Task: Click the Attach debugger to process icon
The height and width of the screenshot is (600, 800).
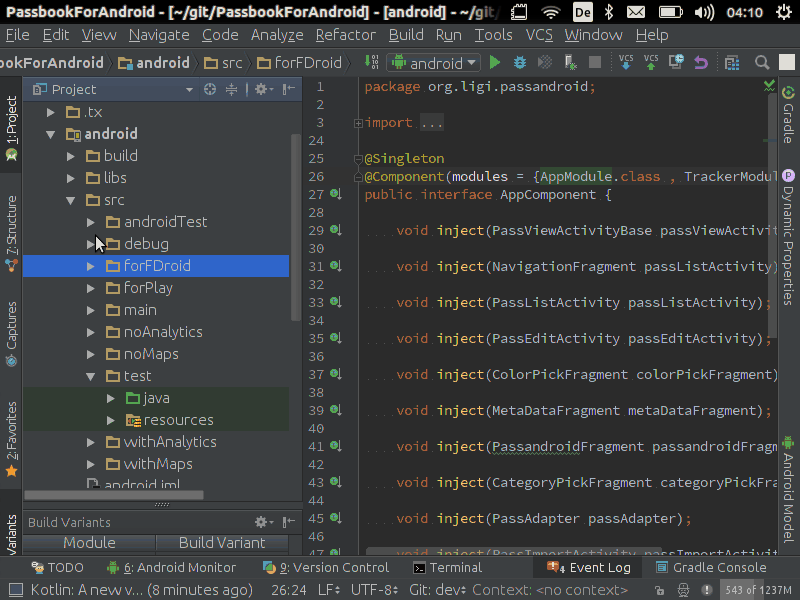Action: (x=570, y=63)
